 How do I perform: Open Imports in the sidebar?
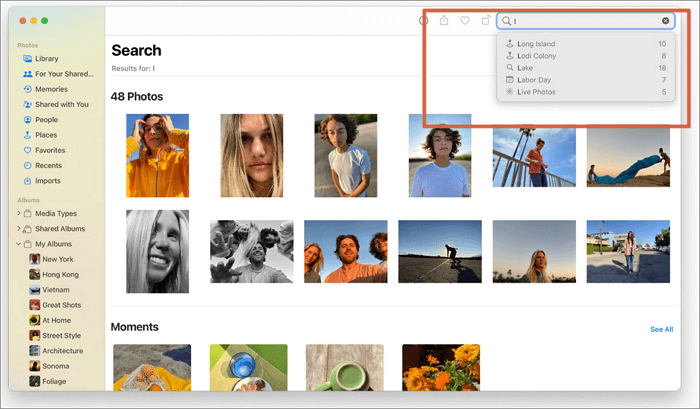tap(48, 180)
